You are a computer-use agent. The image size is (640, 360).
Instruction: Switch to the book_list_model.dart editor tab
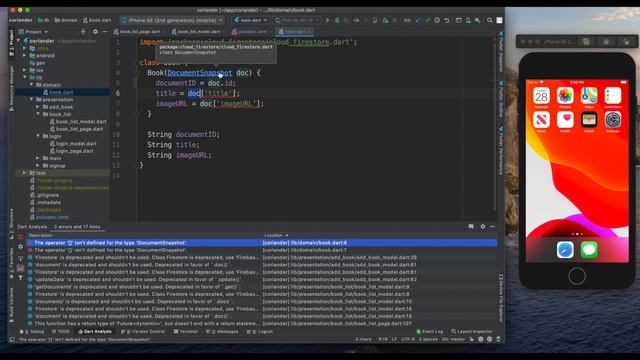pyautogui.click(x=198, y=31)
